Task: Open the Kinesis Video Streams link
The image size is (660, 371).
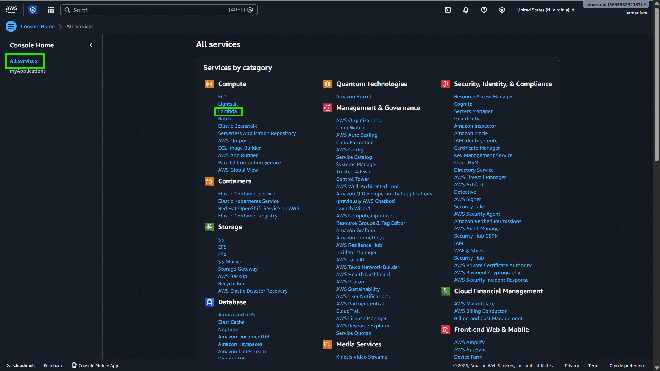Action: 362,357
